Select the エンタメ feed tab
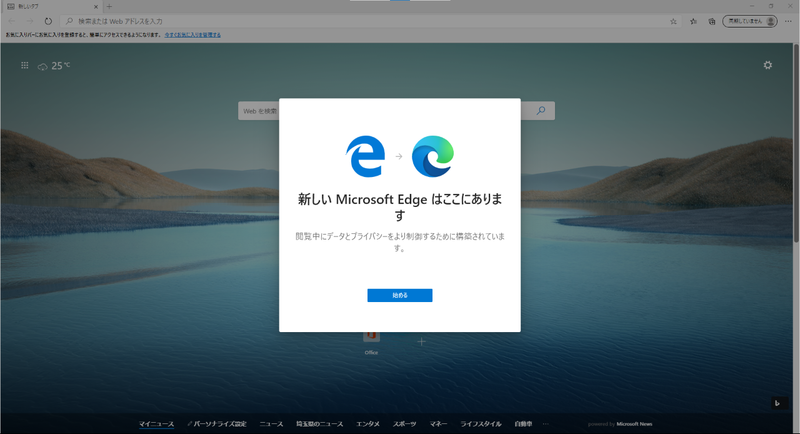Image resolution: width=800 pixels, height=434 pixels. (x=368, y=424)
